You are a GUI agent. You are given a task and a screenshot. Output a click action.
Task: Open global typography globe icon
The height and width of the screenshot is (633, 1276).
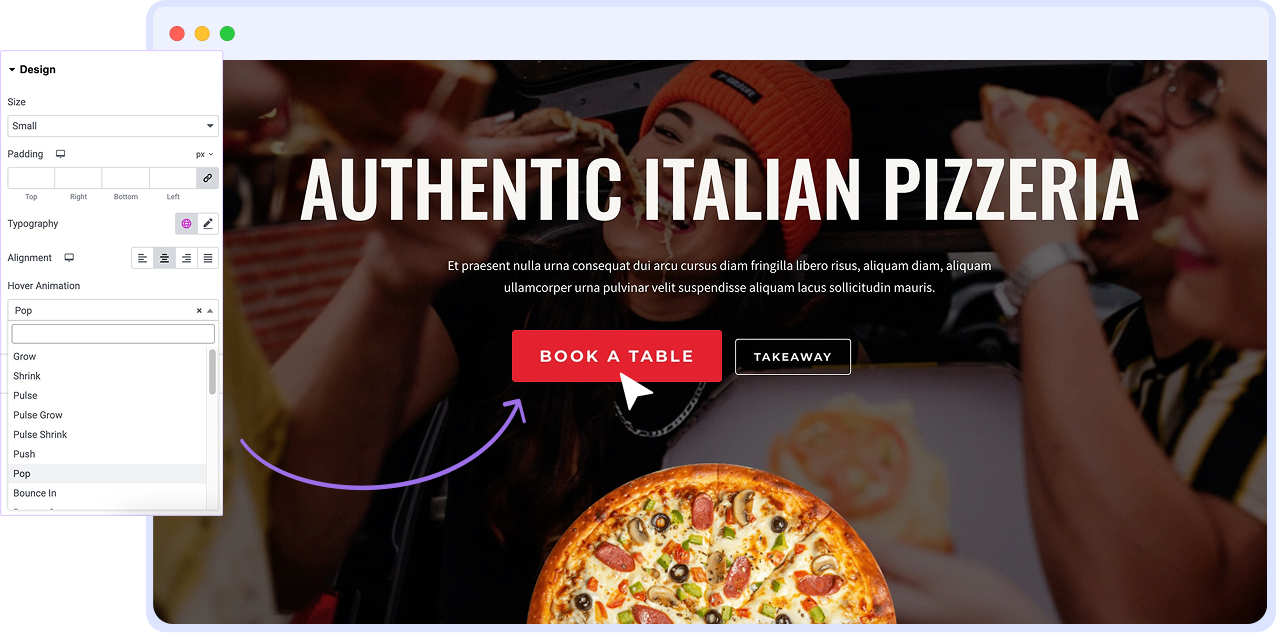[x=186, y=224]
